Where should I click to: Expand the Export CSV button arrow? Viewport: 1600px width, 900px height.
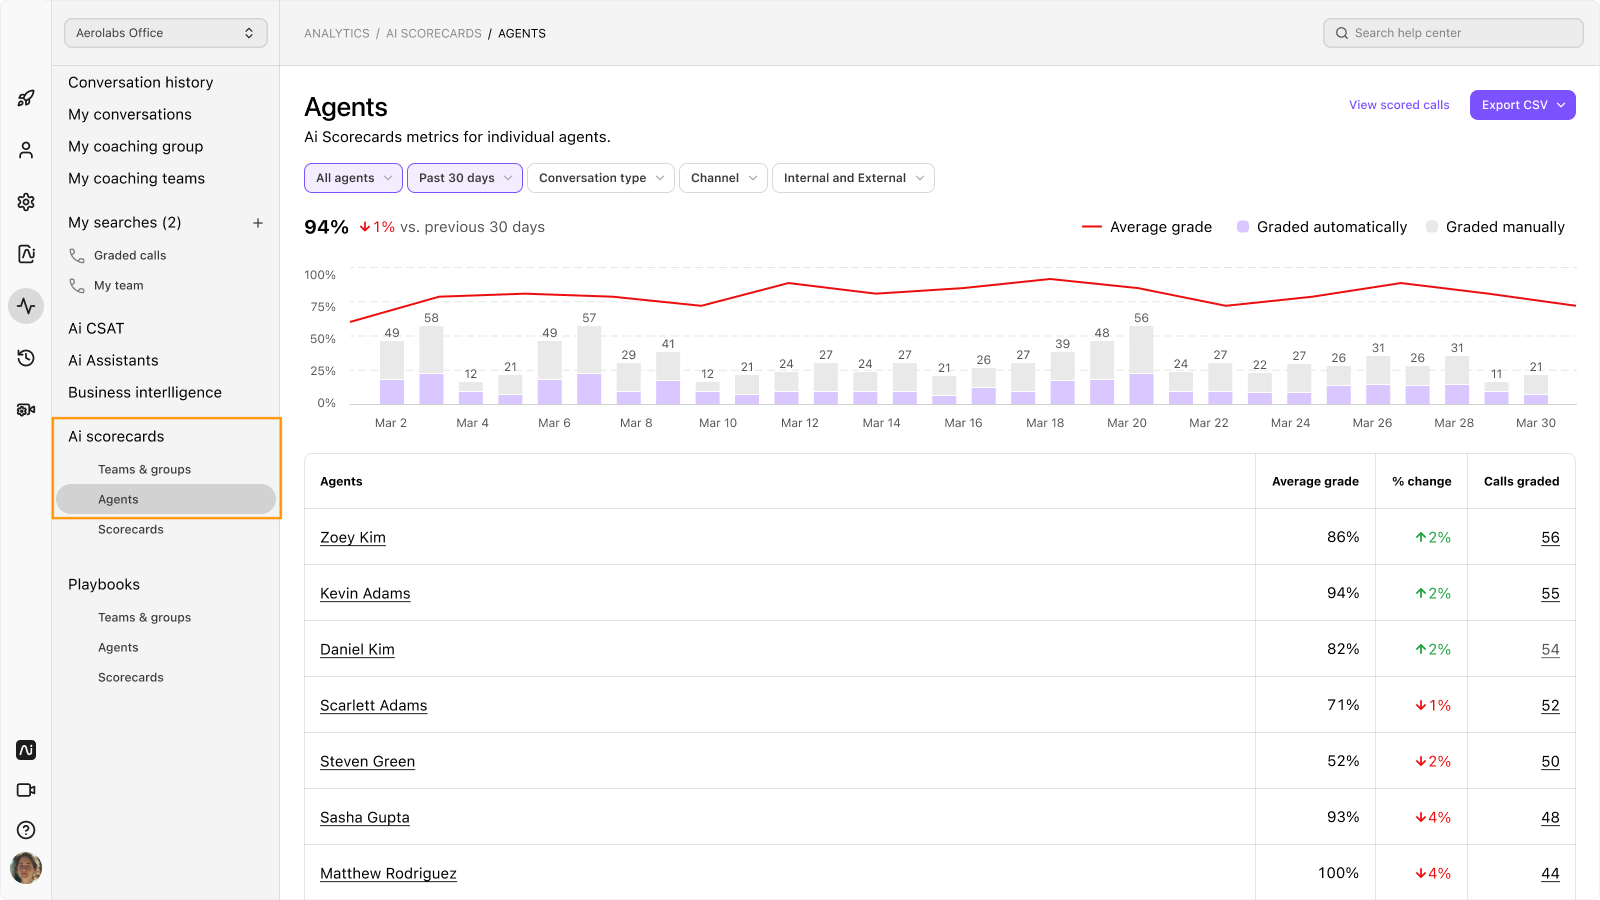point(1561,105)
